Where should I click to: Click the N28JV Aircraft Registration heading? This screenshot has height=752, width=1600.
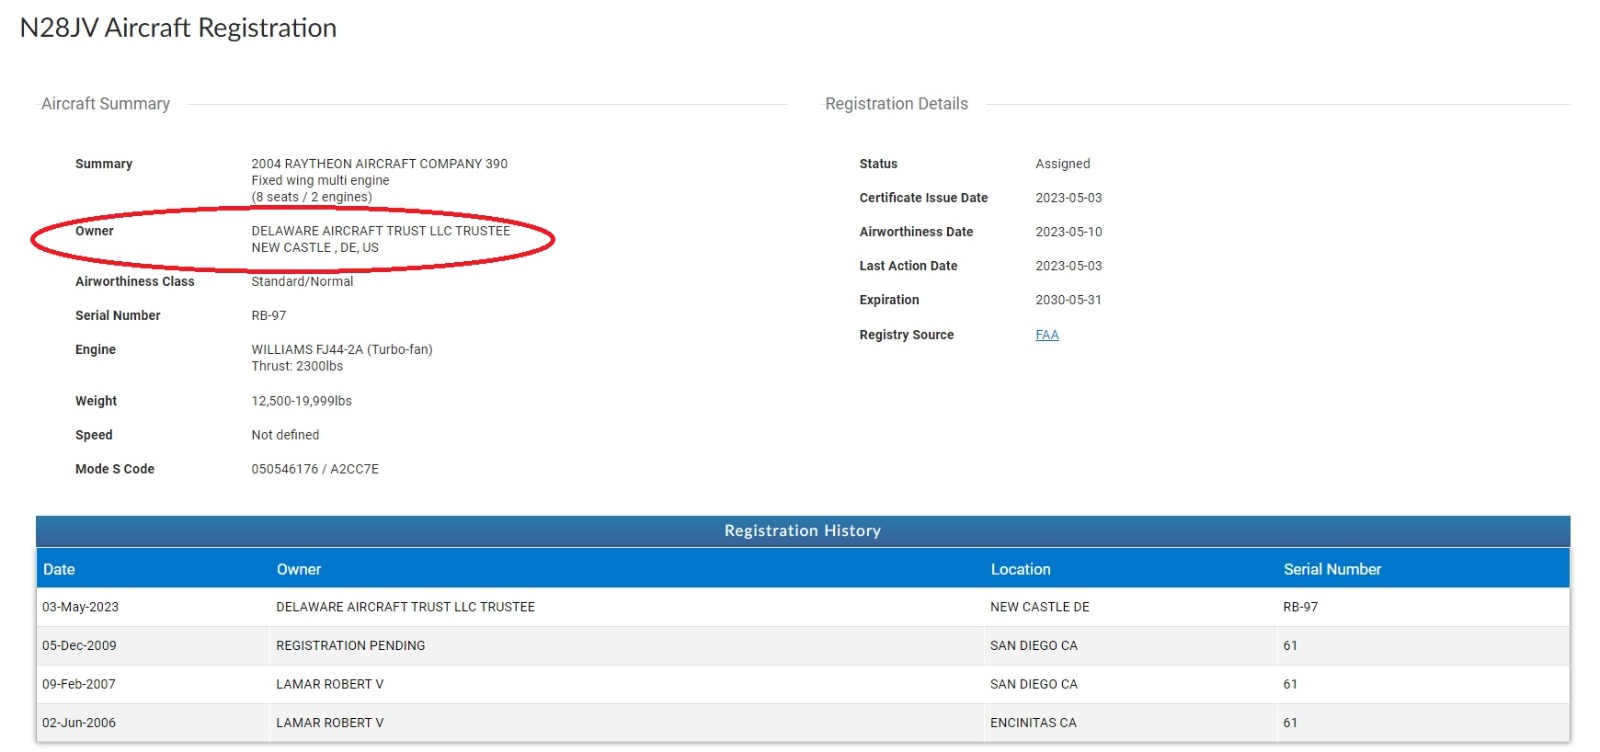point(178,28)
